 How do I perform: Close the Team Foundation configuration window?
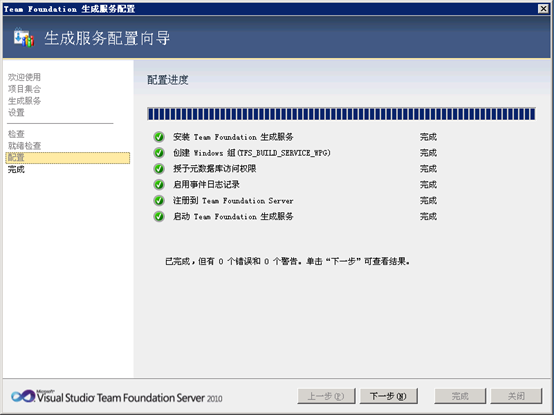click(543, 8)
